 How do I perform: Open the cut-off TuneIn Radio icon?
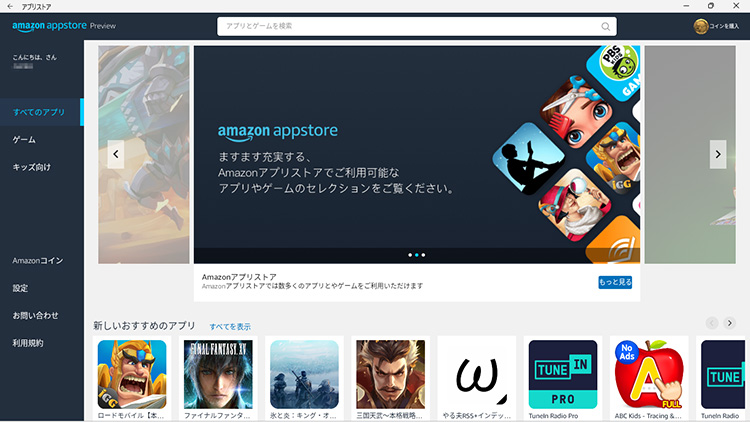(x=723, y=374)
